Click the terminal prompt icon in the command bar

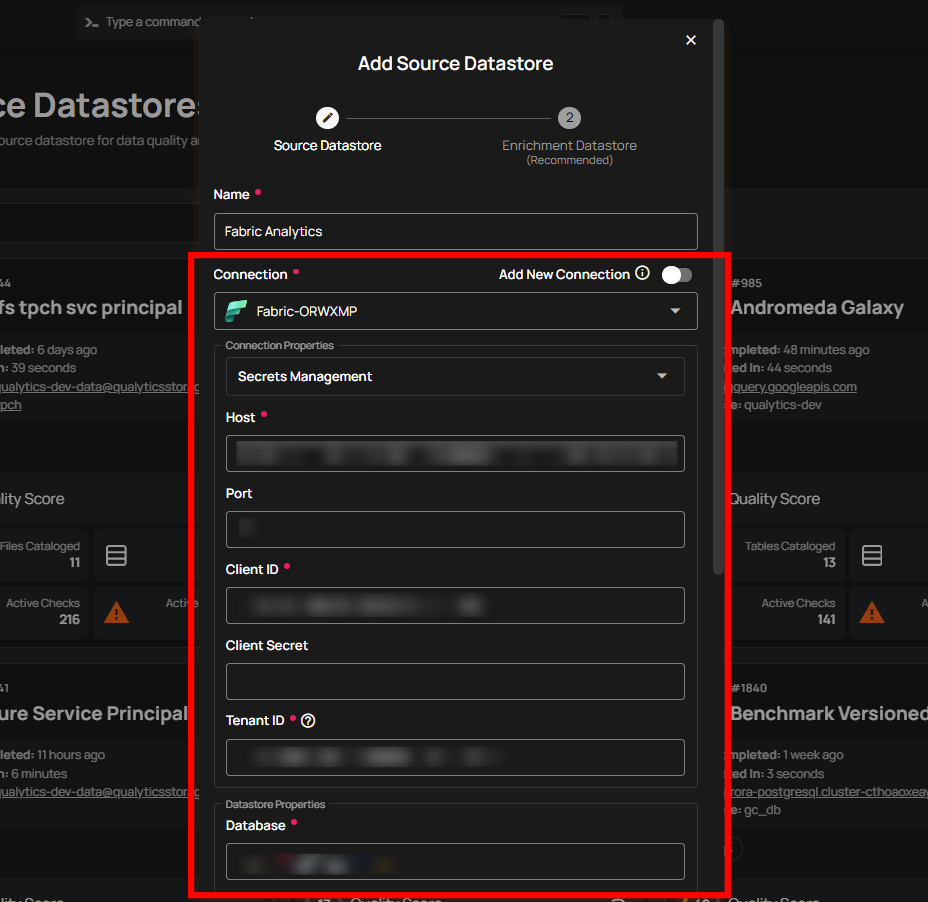coord(91,22)
